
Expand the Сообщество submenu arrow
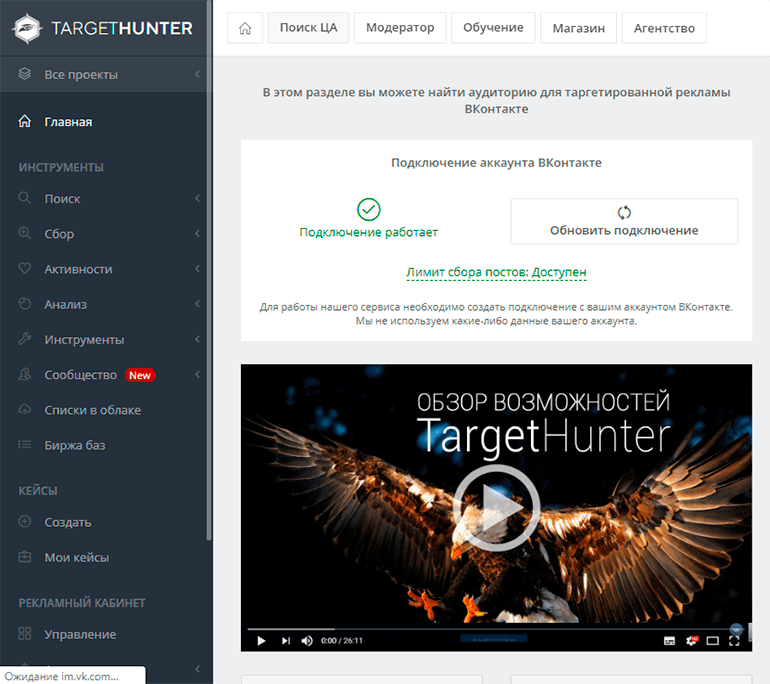pyautogui.click(x=197, y=374)
